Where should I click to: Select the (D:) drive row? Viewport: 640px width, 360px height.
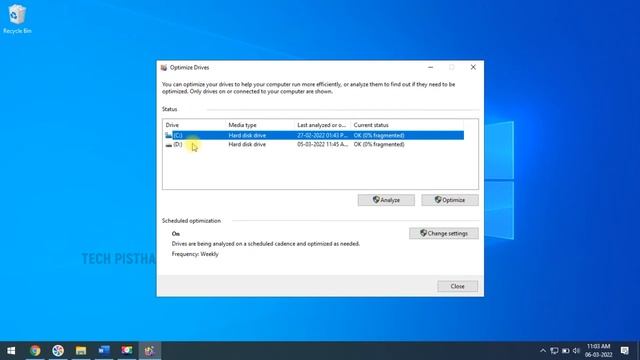tap(313, 144)
